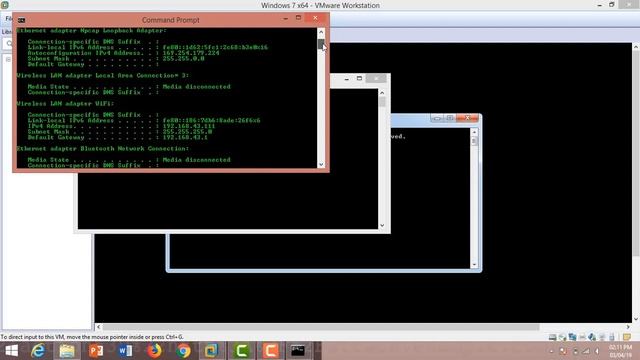The image size is (640, 360).
Task: Open the Action Center flag tray icon
Action: (563, 351)
